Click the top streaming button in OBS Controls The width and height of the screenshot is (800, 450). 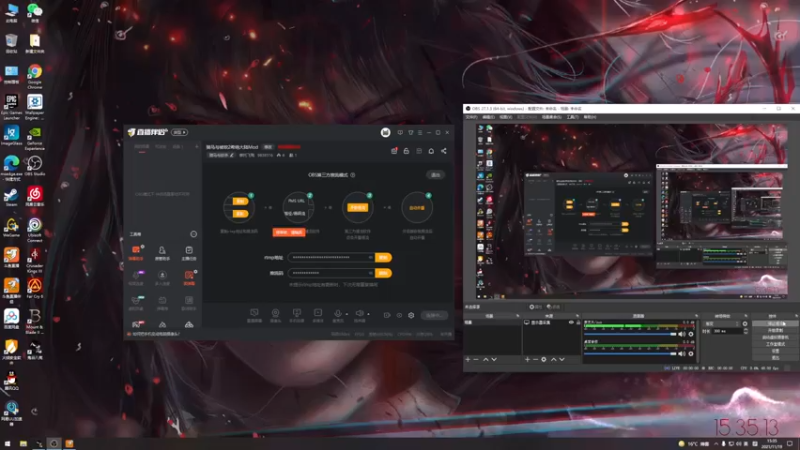(x=775, y=323)
